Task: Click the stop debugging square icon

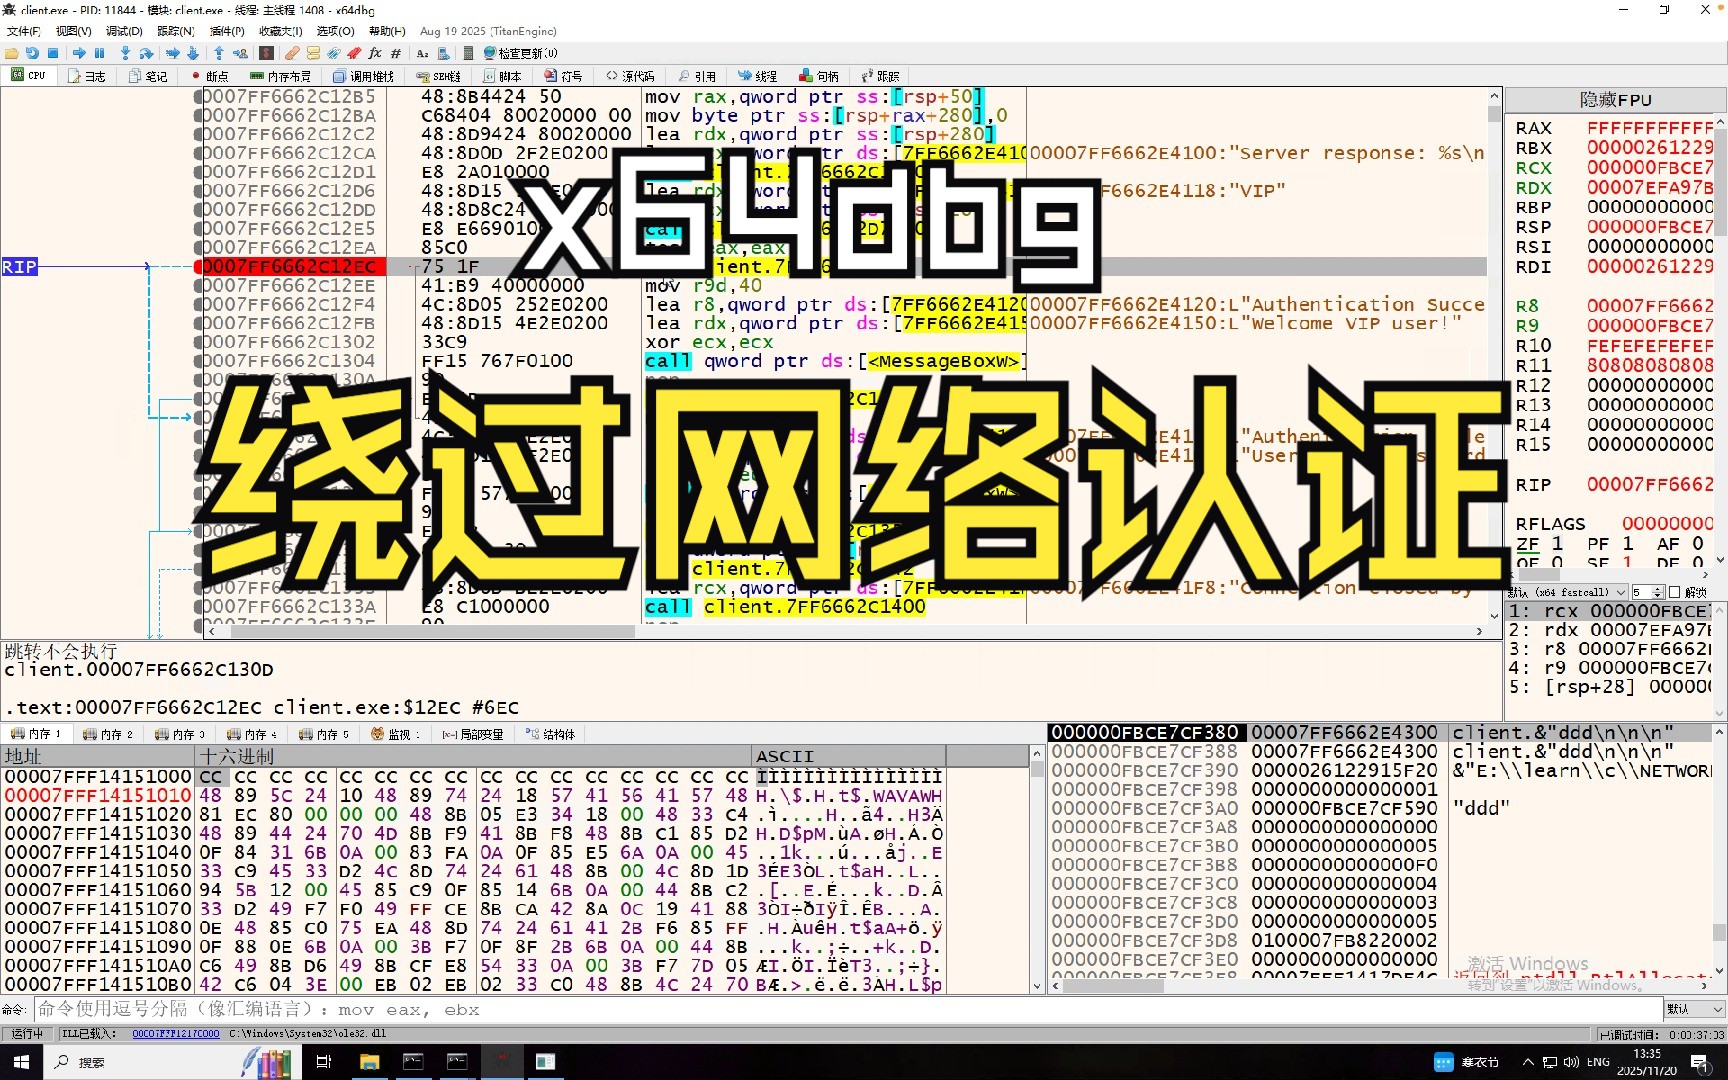Action: [53, 53]
